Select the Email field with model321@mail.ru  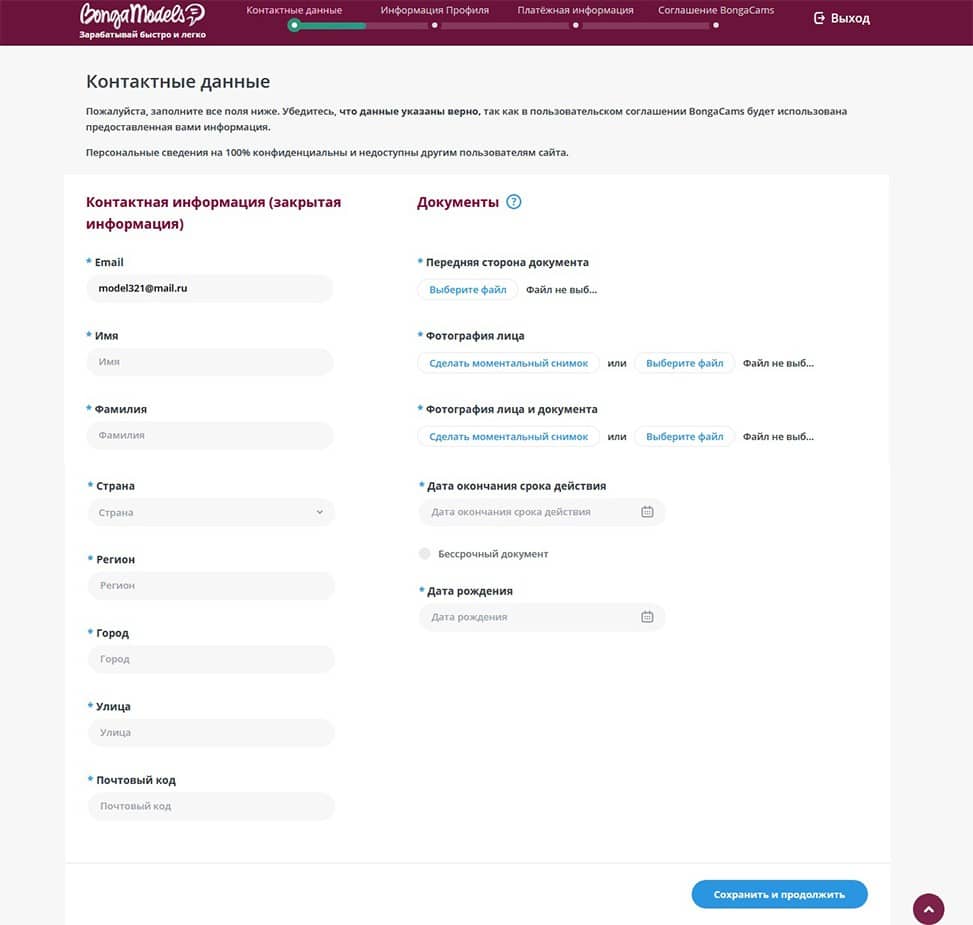[x=210, y=288]
